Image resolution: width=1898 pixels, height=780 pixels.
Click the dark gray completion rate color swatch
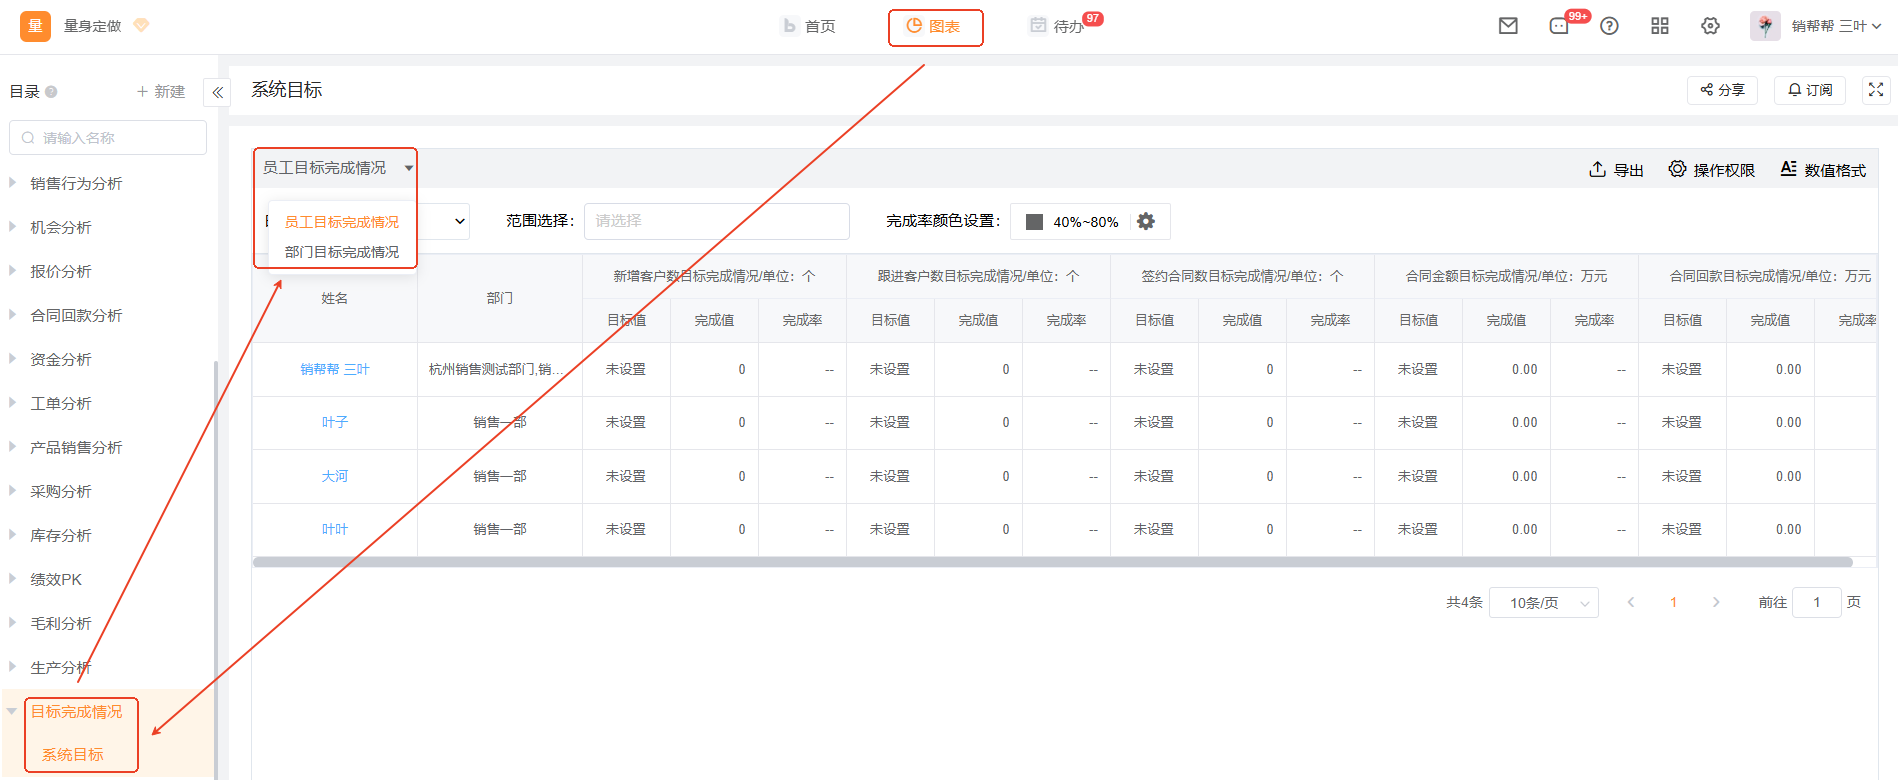(x=1034, y=222)
